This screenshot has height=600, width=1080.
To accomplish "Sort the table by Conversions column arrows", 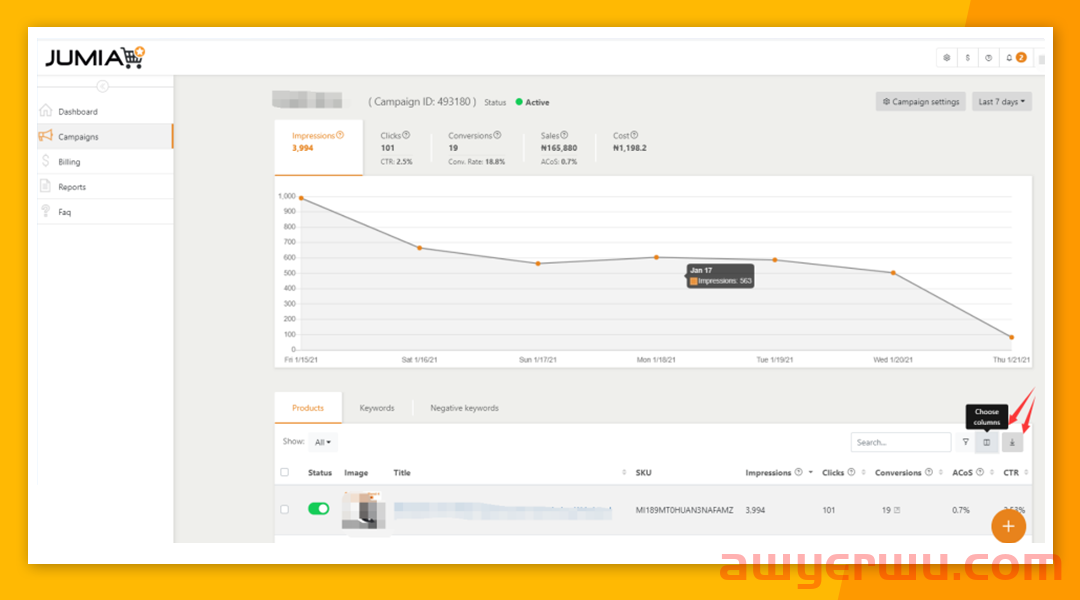I will (940, 473).
